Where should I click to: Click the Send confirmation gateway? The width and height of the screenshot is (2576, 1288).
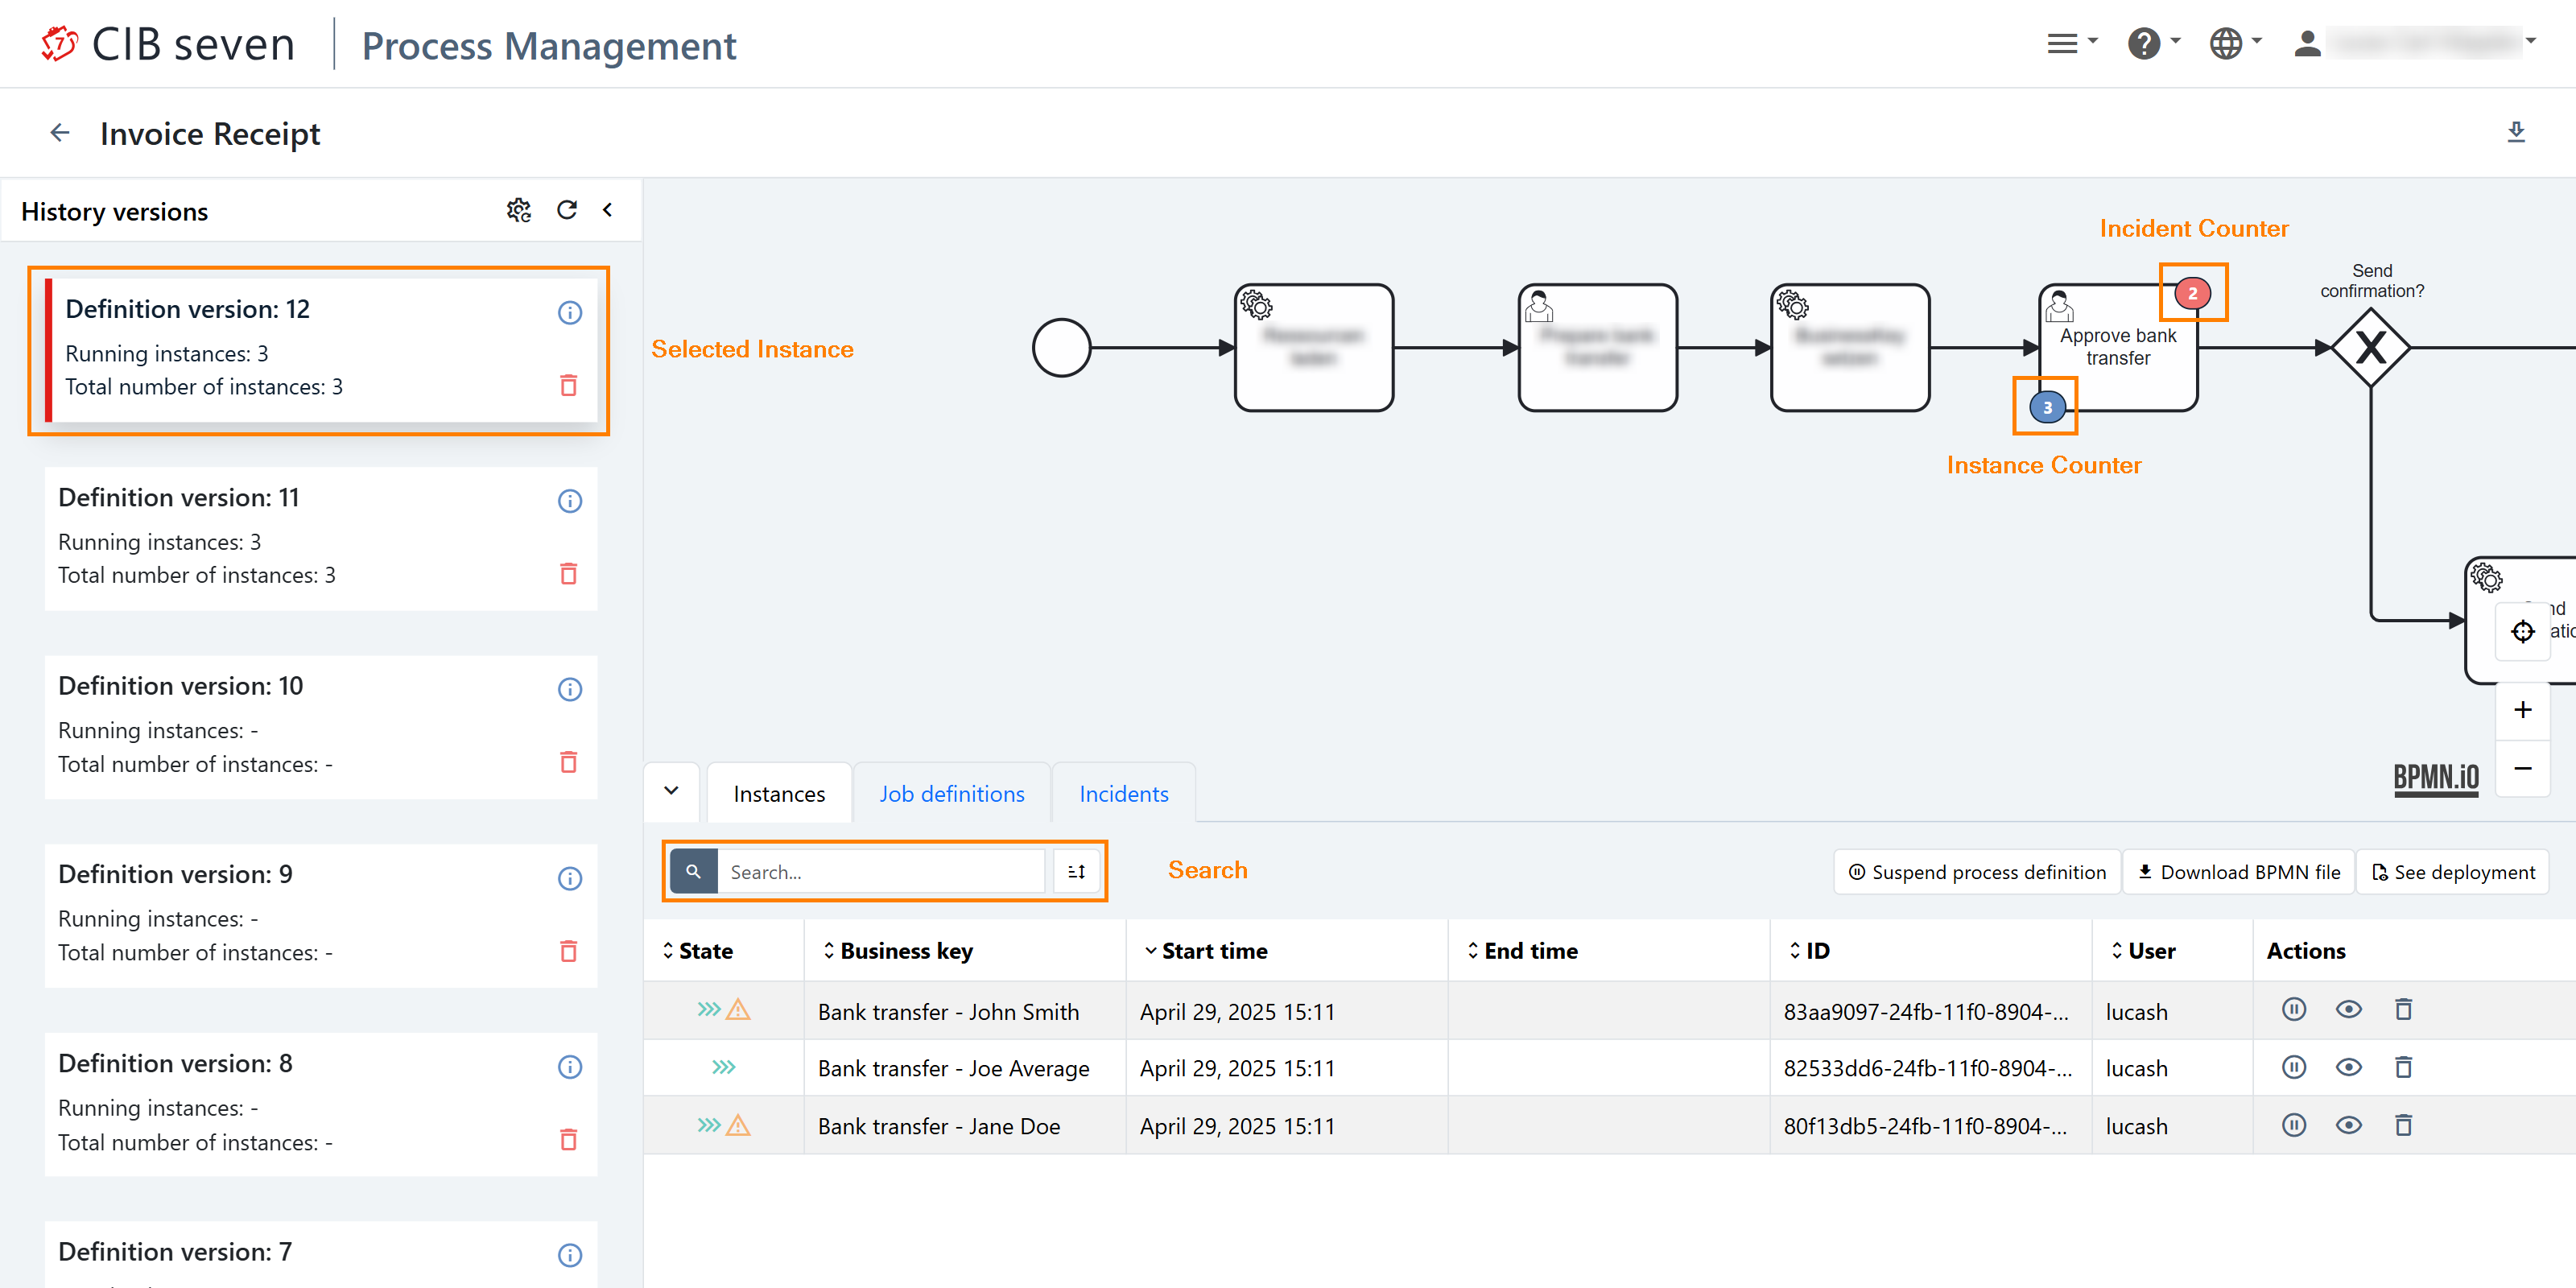(x=2370, y=348)
